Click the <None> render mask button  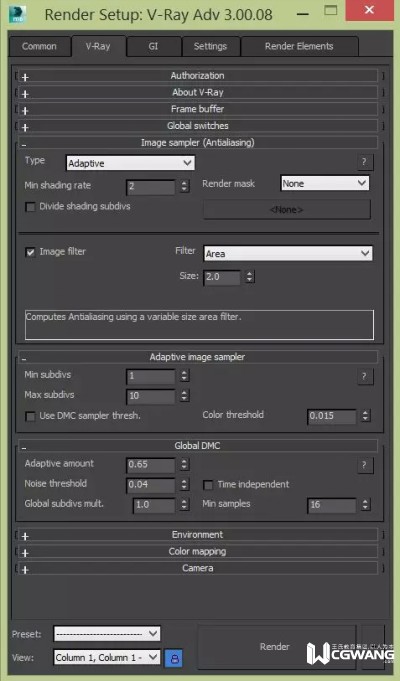tap(287, 210)
